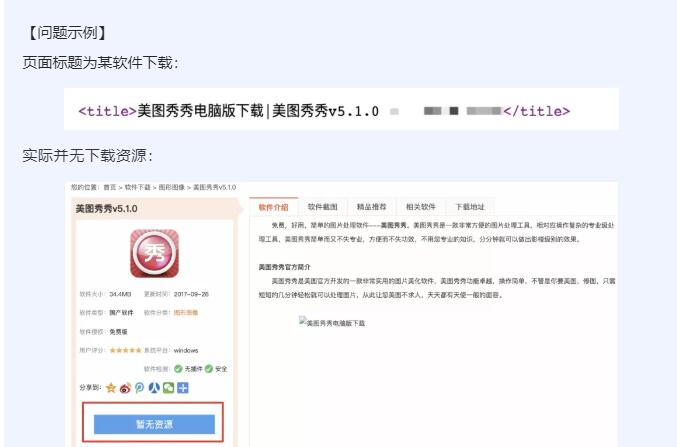Click the 国产软件 type value

click(x=121, y=313)
